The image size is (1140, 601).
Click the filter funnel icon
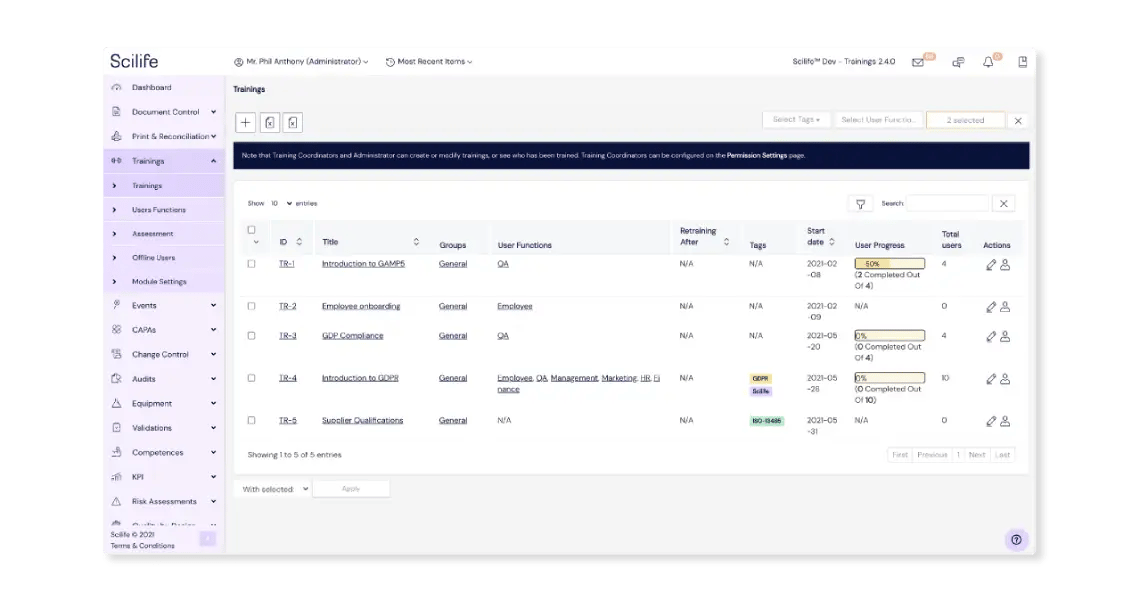pos(860,204)
